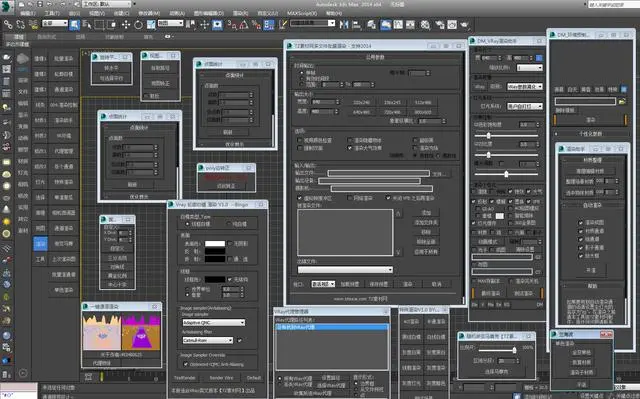Open the workspace dropdown in title bar

[107, 4]
